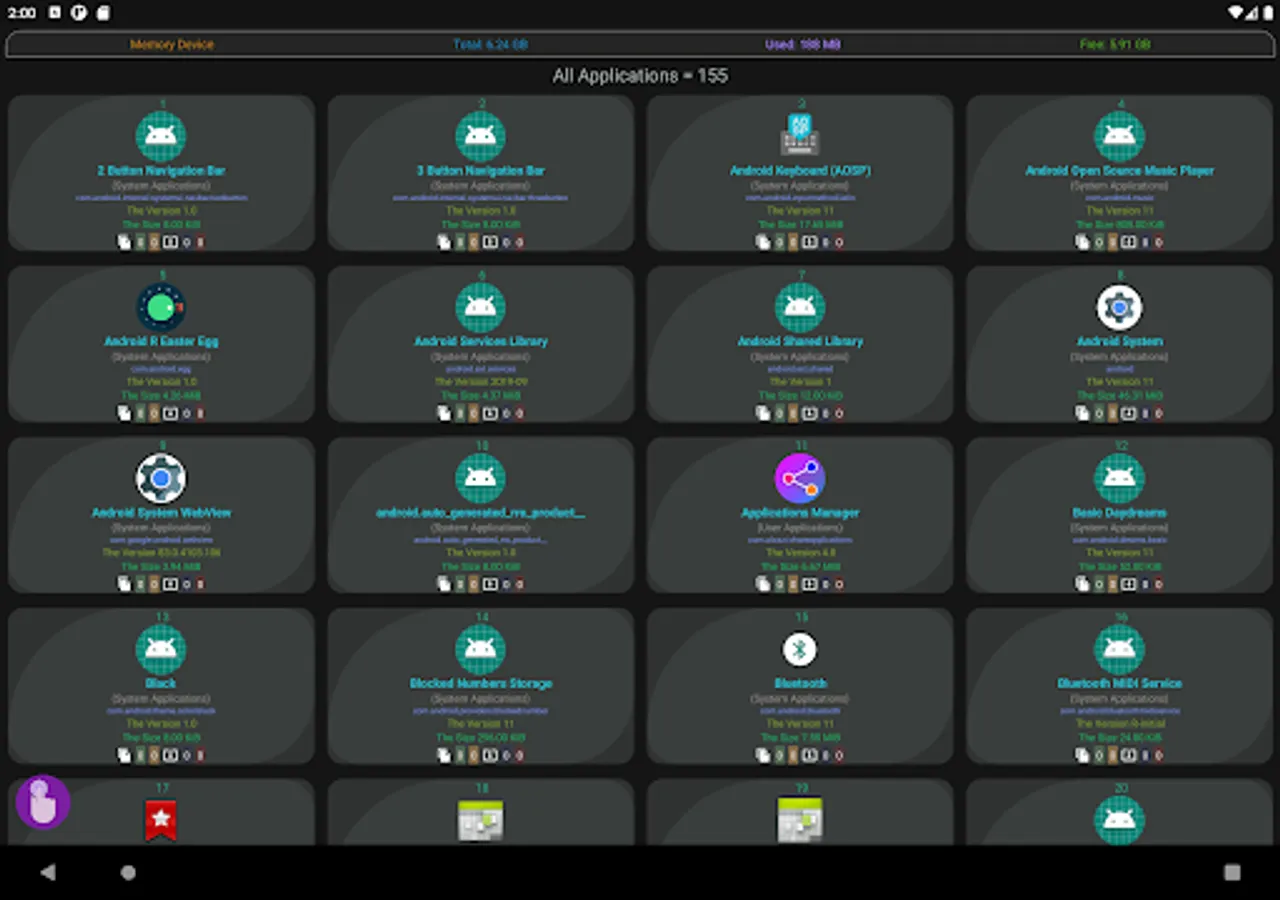The image size is (1280, 900).
Task: Copy details of 2 Button Navigation Bar
Action: 125,242
